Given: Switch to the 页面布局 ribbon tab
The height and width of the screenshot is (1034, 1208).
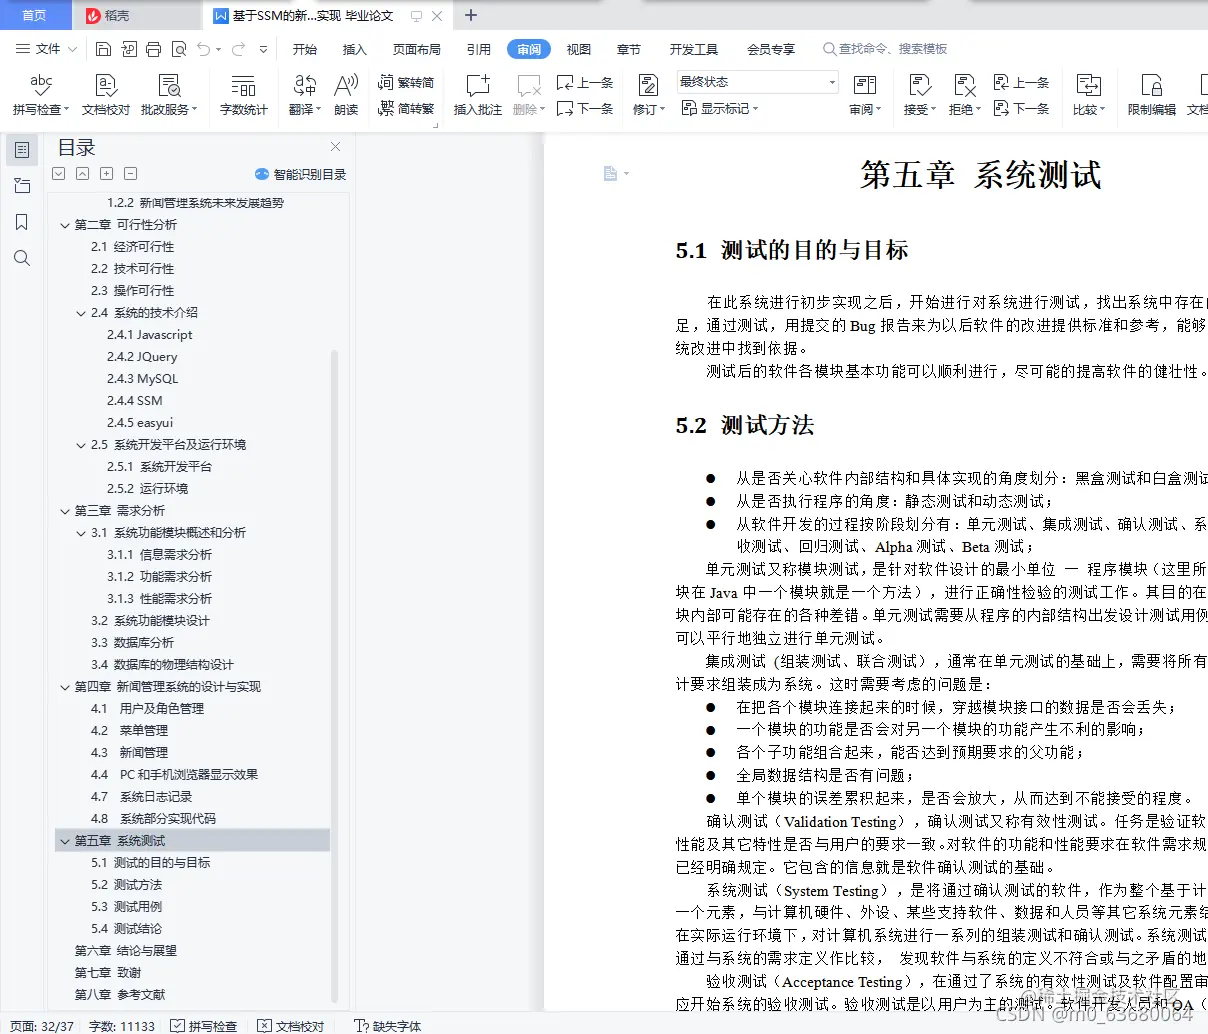Looking at the screenshot, I should (x=417, y=48).
